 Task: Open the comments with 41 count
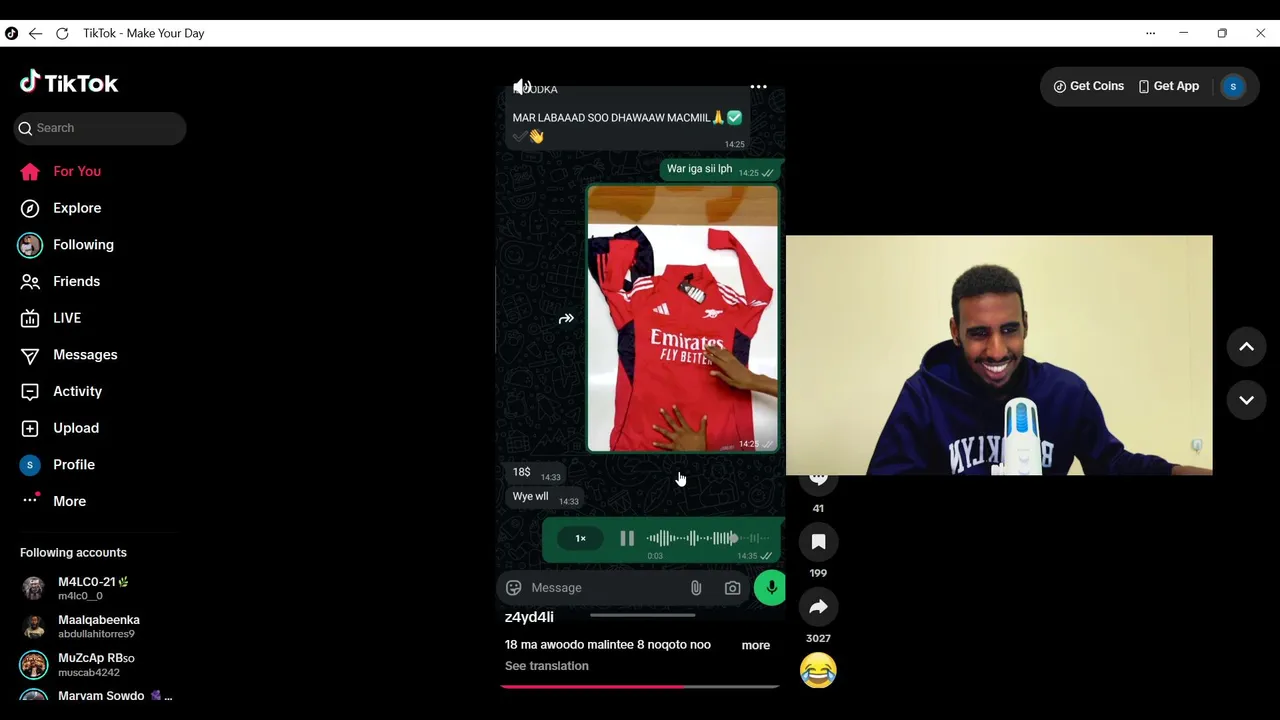tap(818, 483)
